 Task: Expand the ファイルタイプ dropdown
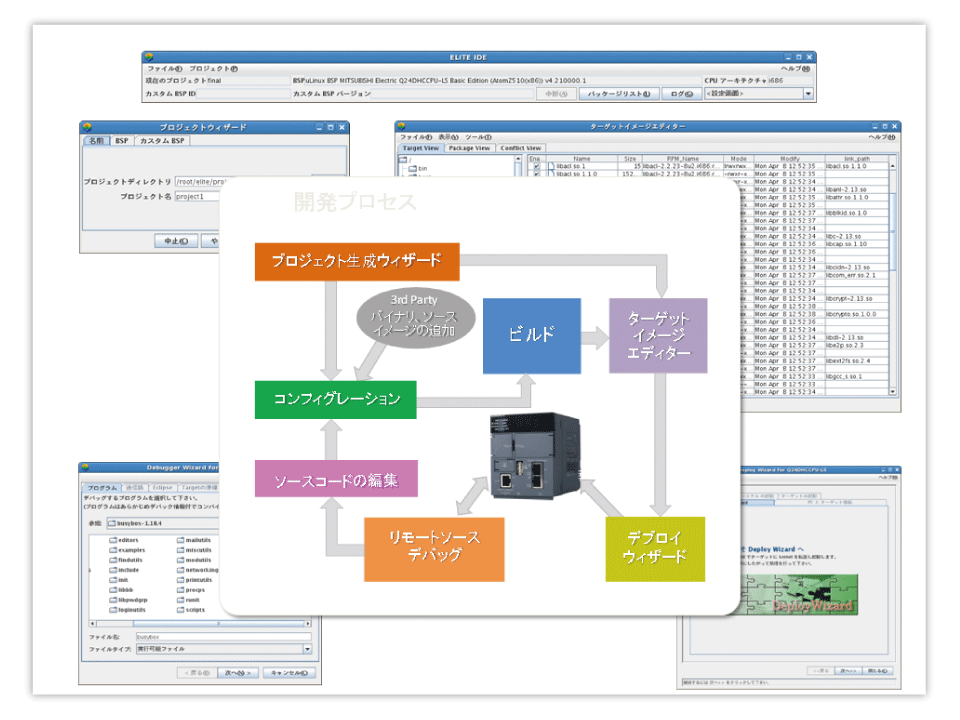point(307,649)
